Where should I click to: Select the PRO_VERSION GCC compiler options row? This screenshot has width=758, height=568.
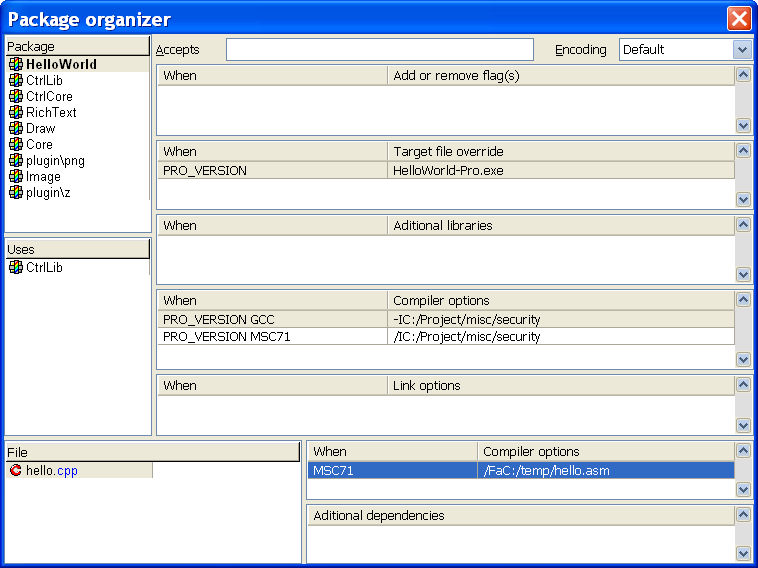[x=446, y=320]
